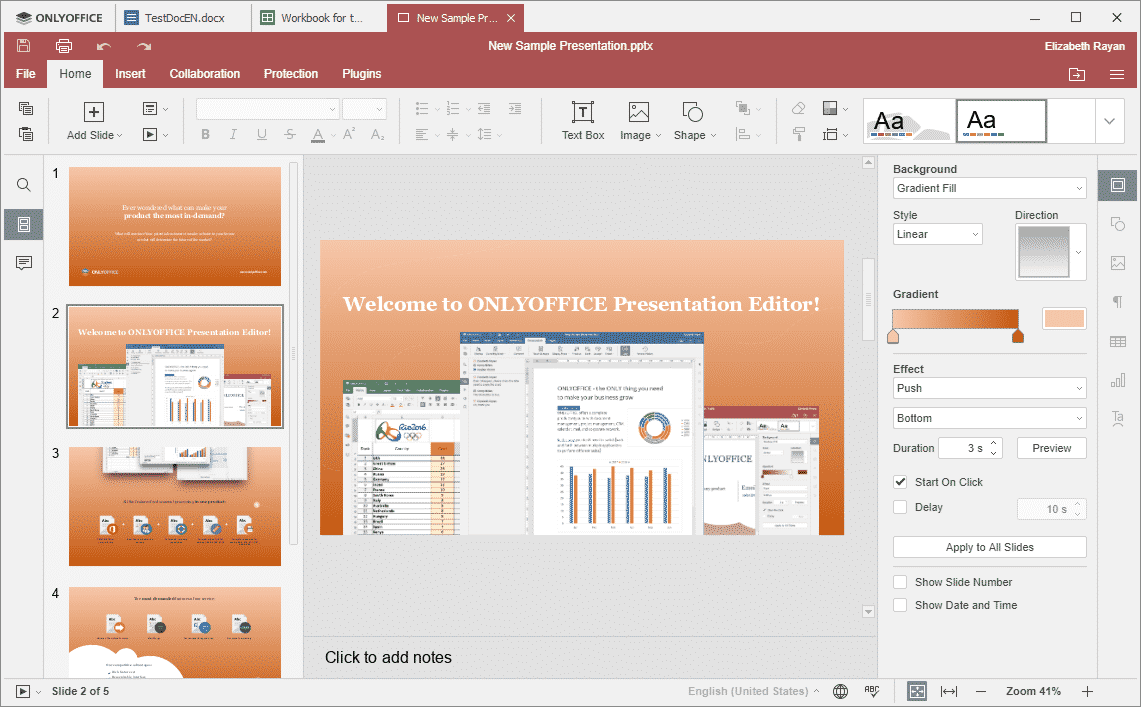The height and width of the screenshot is (707, 1141).
Task: Click the language globe icon
Action: pos(840,691)
